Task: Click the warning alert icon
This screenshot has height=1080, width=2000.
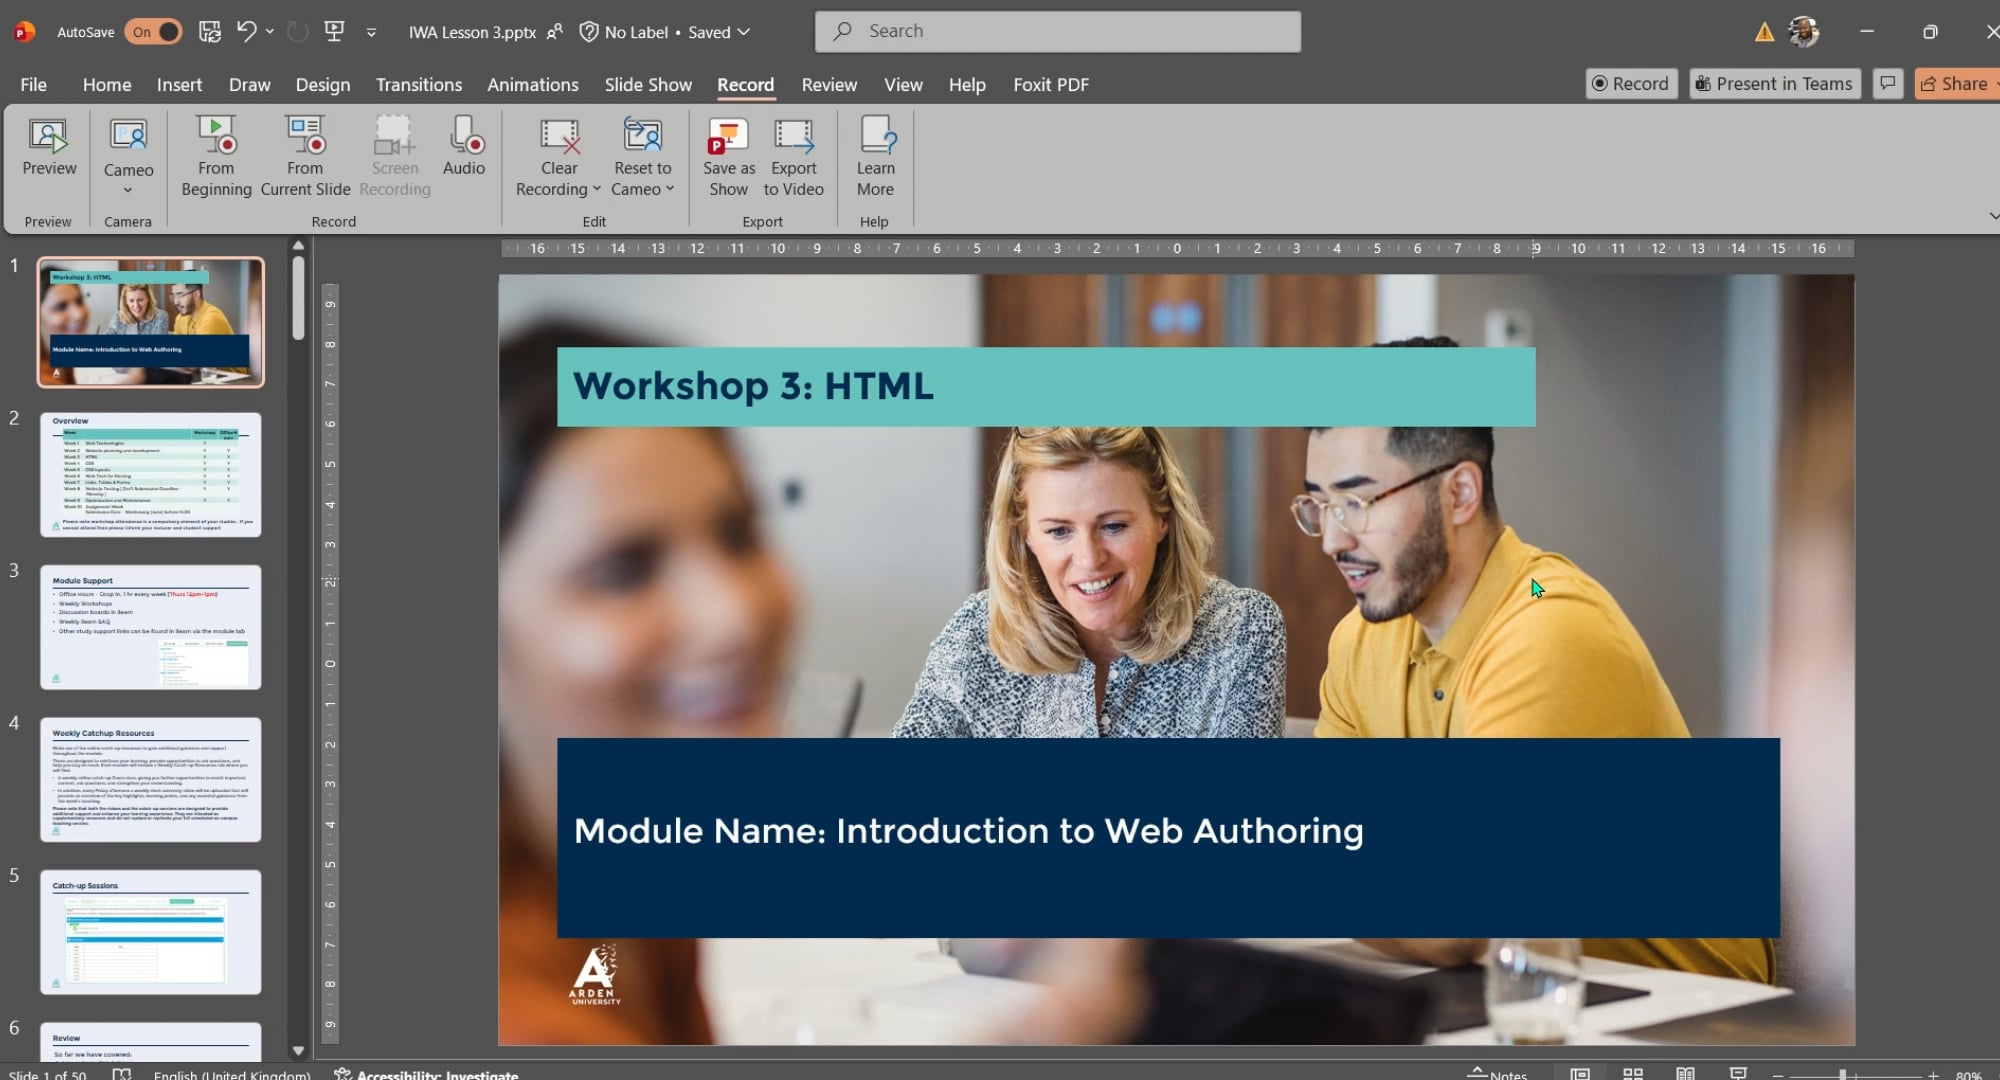Action: tap(1764, 32)
